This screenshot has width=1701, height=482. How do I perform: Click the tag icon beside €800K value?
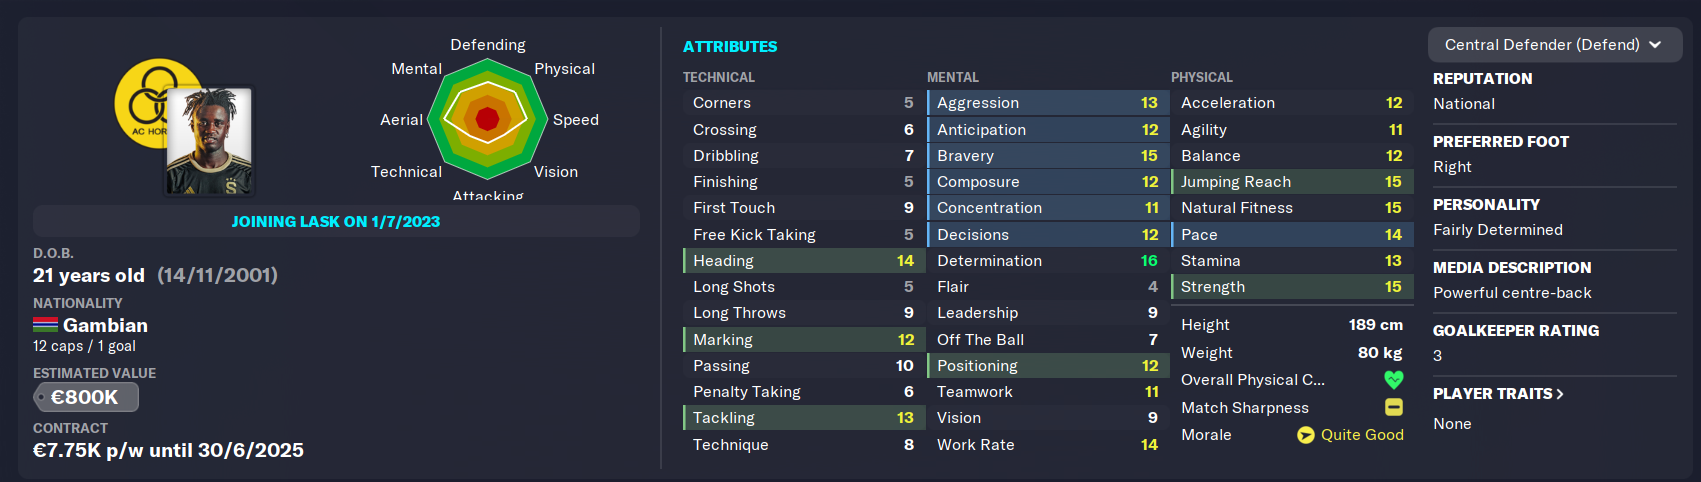pos(41,397)
